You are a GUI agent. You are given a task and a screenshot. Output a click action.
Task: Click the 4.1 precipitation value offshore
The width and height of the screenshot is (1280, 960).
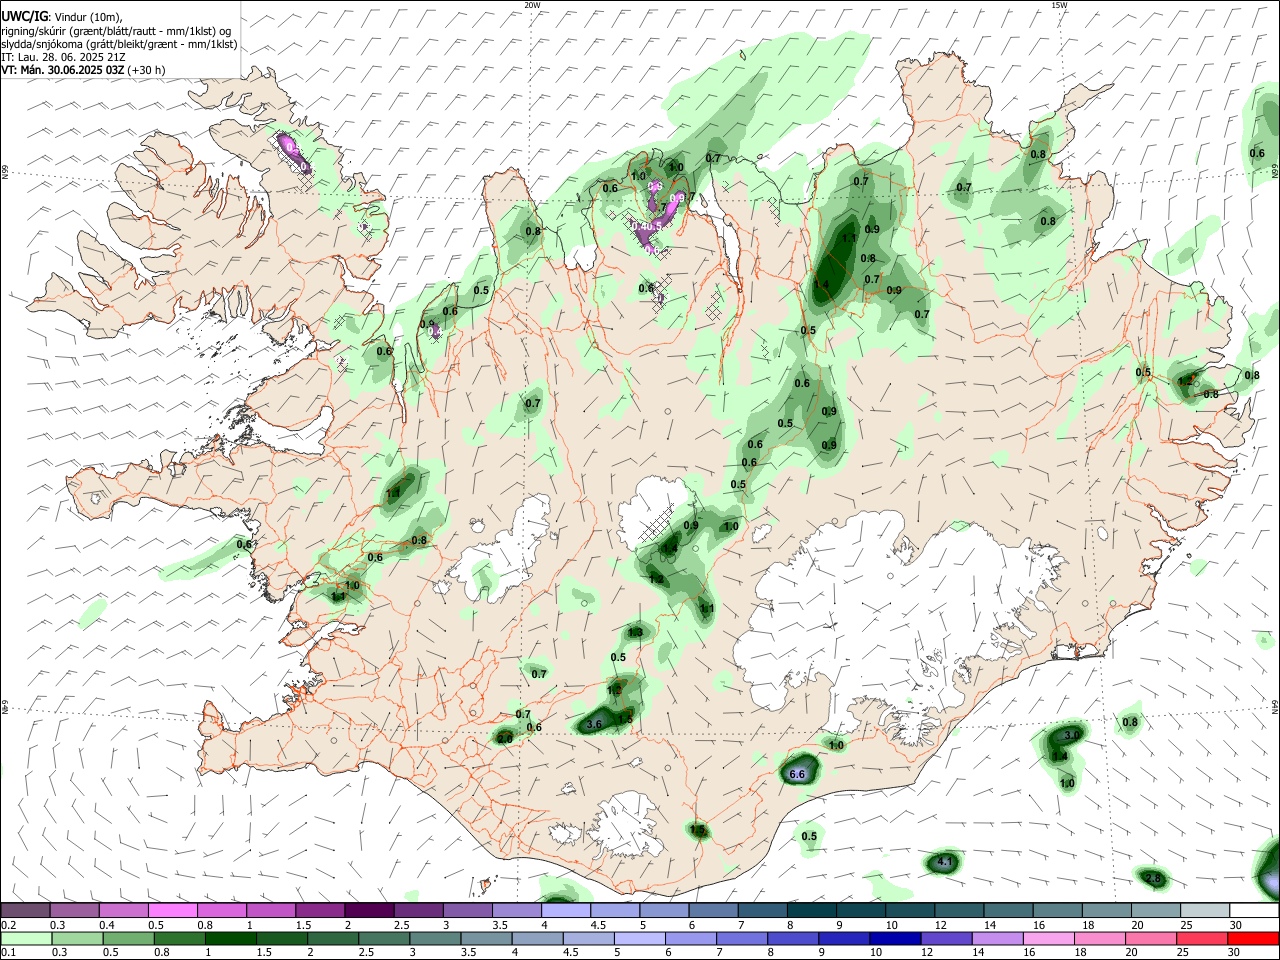(945, 862)
